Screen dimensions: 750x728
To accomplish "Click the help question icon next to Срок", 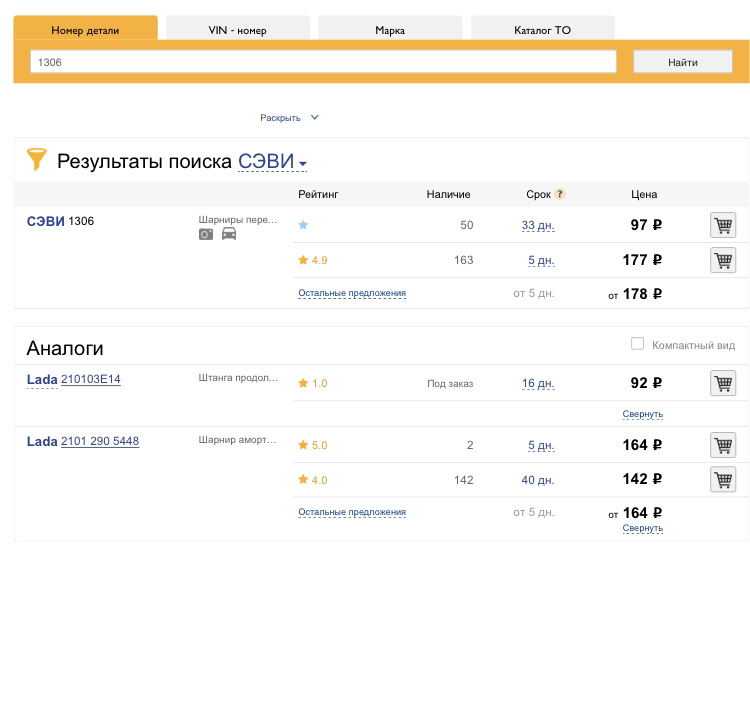I will point(560,194).
